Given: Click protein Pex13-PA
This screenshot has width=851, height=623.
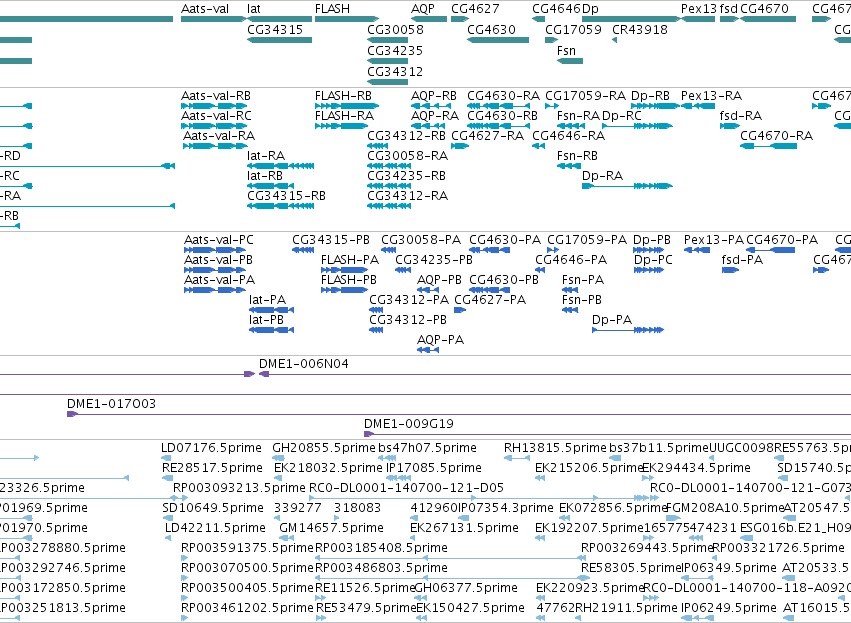Looking at the screenshot, I should click(714, 240).
